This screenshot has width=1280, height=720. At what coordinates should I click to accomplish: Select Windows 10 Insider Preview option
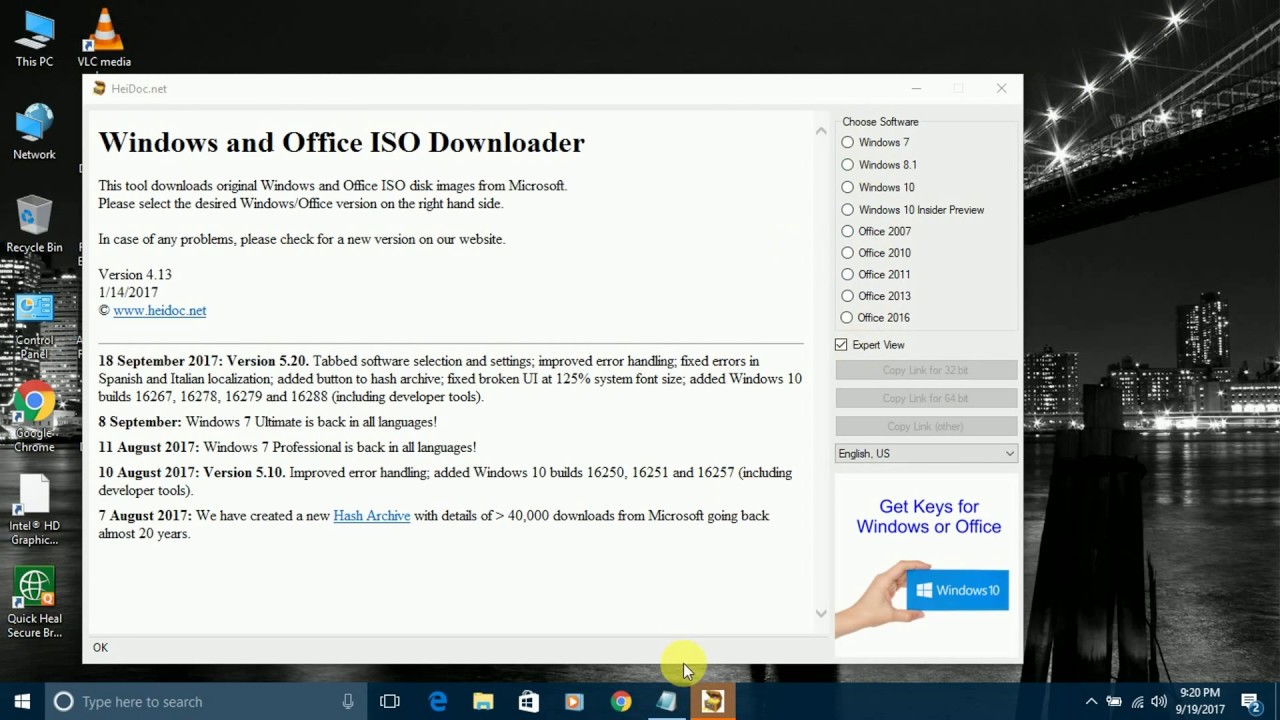pyautogui.click(x=848, y=209)
